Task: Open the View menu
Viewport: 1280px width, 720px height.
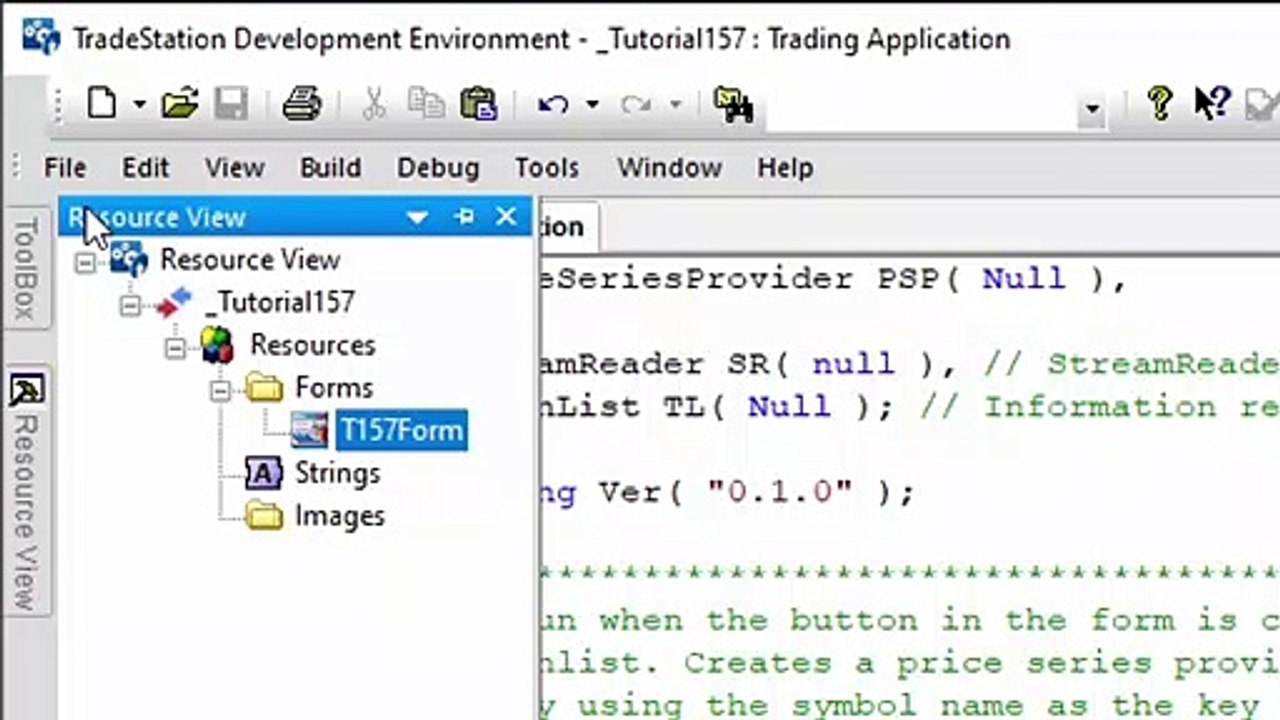Action: 235,168
